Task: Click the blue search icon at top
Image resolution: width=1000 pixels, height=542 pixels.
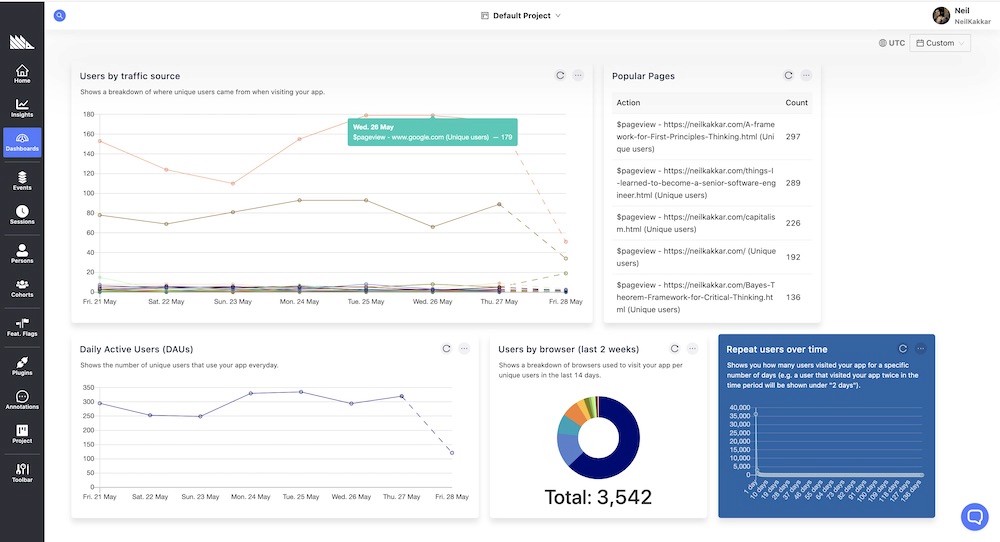Action: click(59, 15)
